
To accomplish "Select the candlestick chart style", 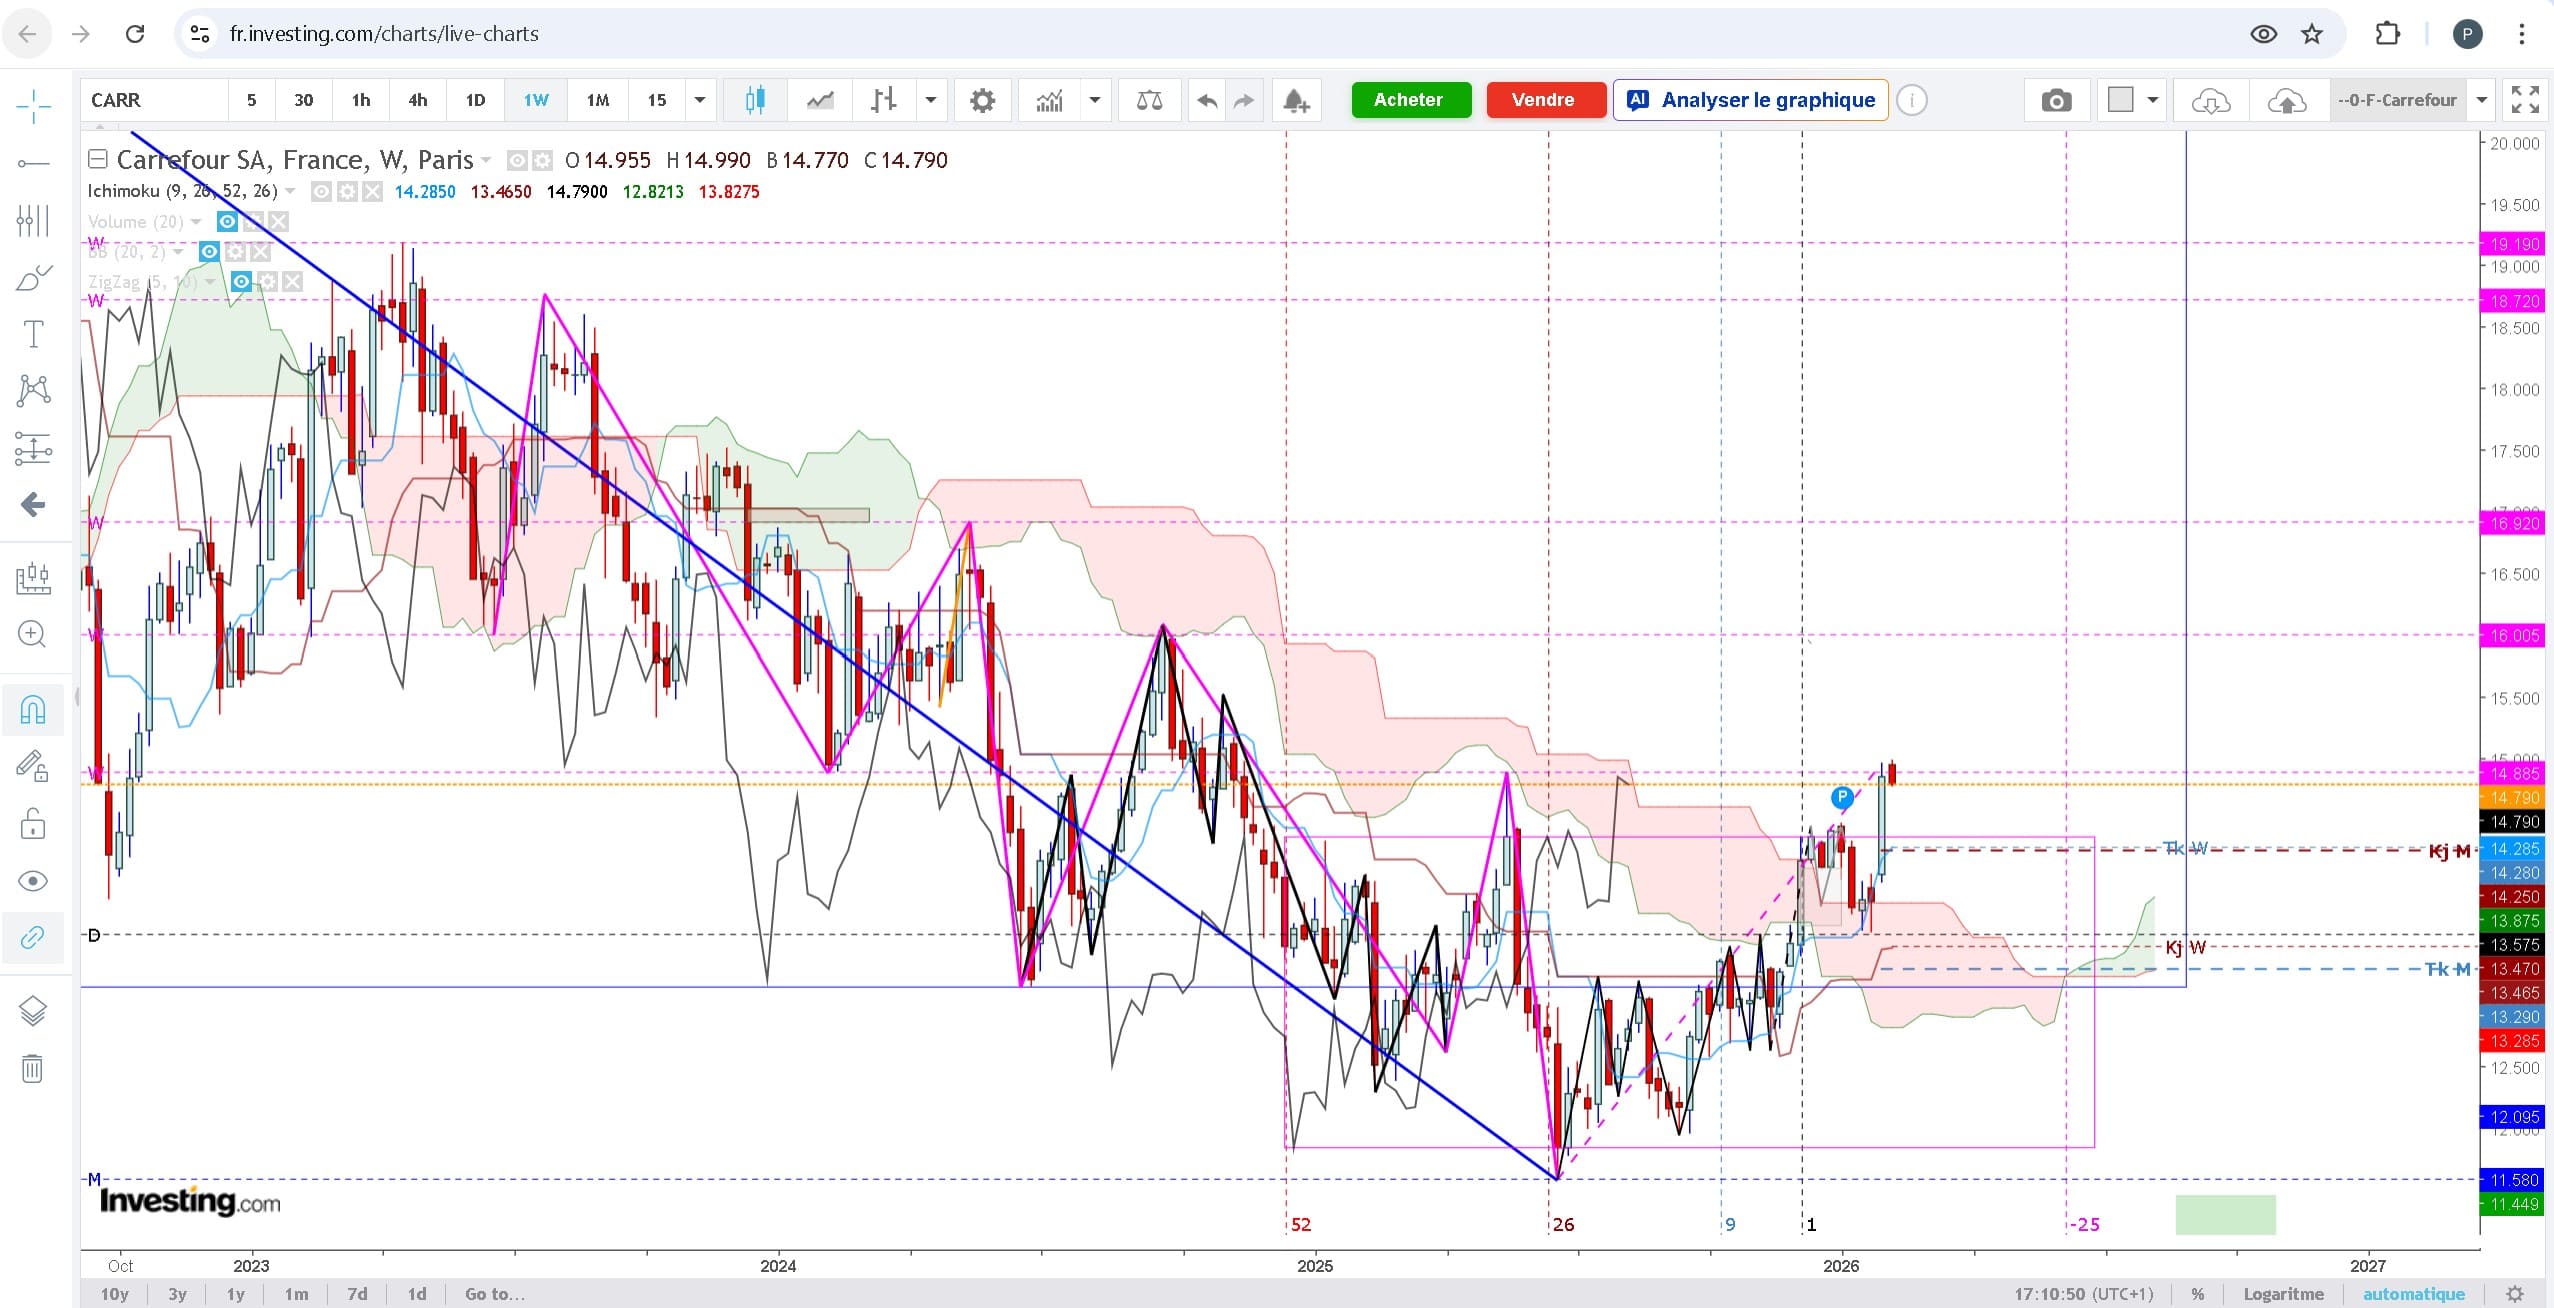I will click(x=755, y=100).
